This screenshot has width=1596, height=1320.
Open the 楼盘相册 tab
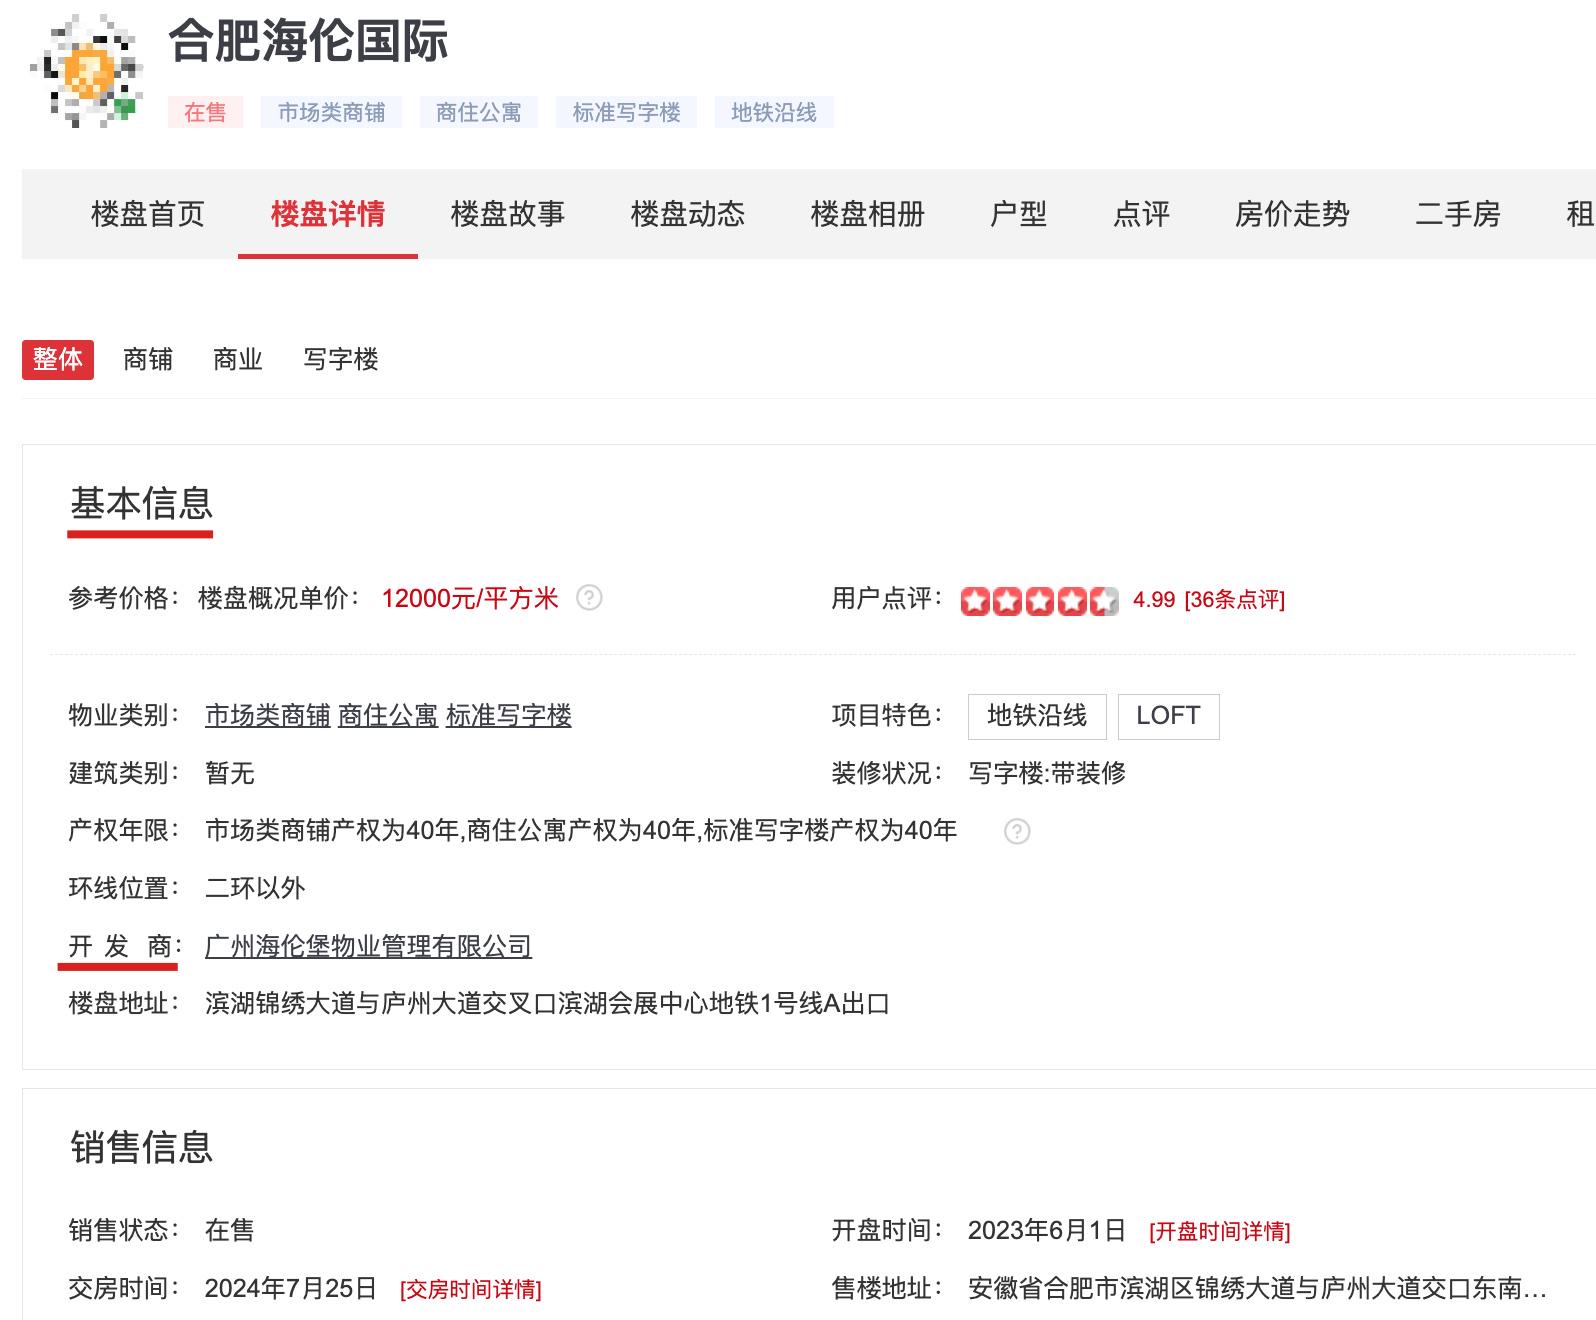(x=867, y=214)
